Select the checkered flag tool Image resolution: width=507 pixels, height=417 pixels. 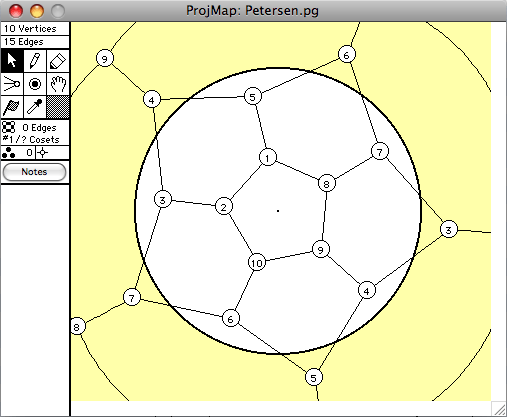pyautogui.click(x=12, y=107)
